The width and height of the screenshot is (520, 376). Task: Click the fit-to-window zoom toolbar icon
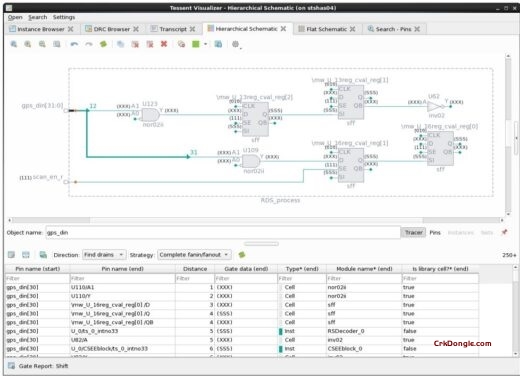tap(57, 44)
